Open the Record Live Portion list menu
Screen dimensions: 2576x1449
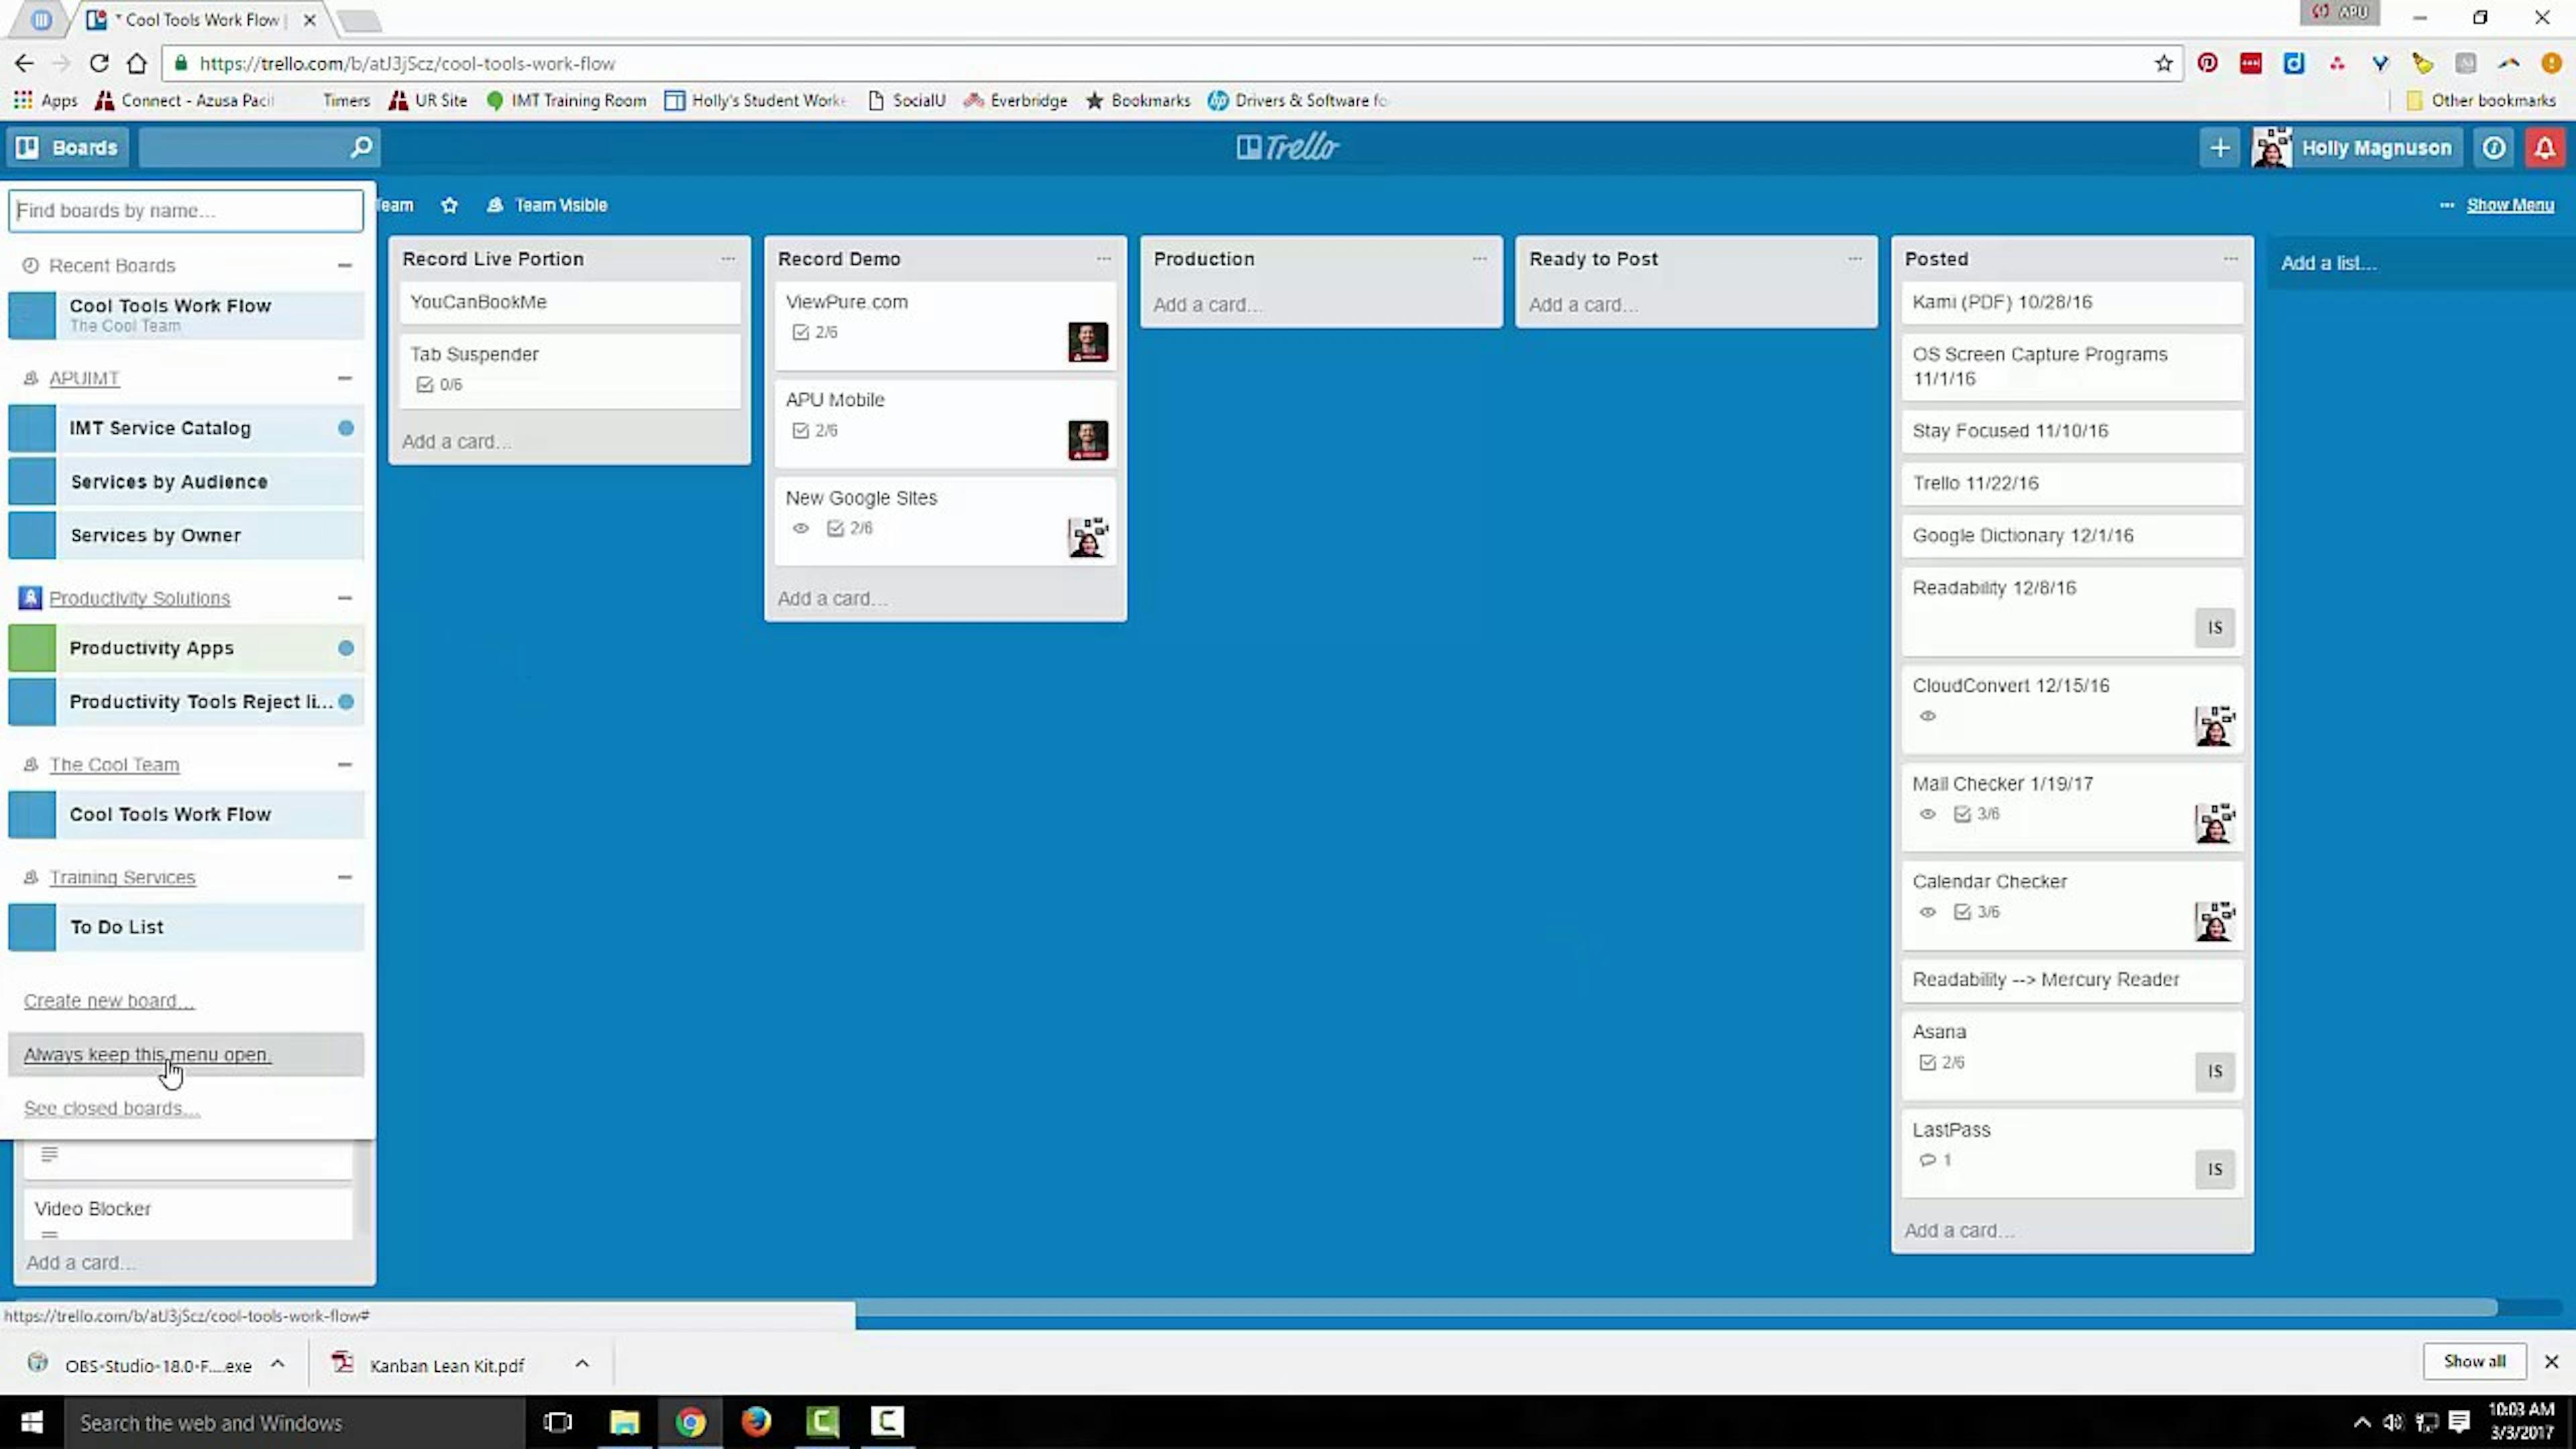tap(728, 259)
